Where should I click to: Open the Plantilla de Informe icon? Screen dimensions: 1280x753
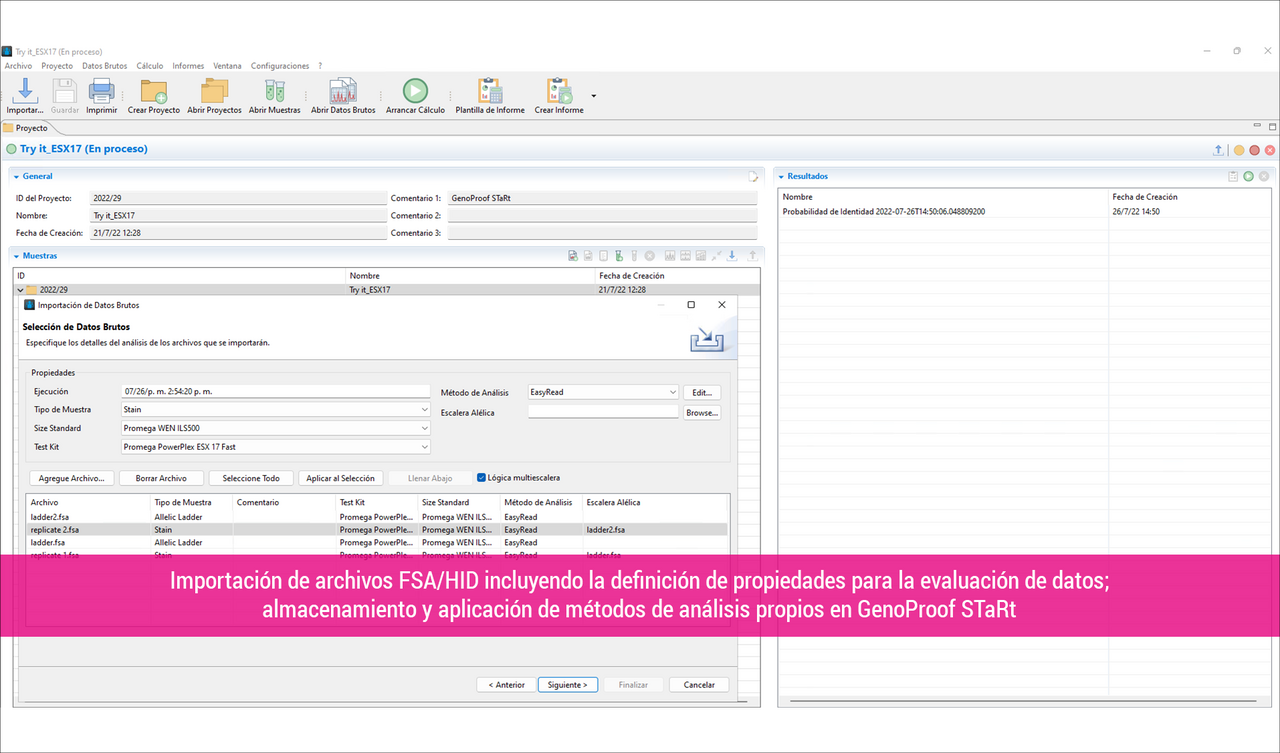pyautogui.click(x=490, y=90)
